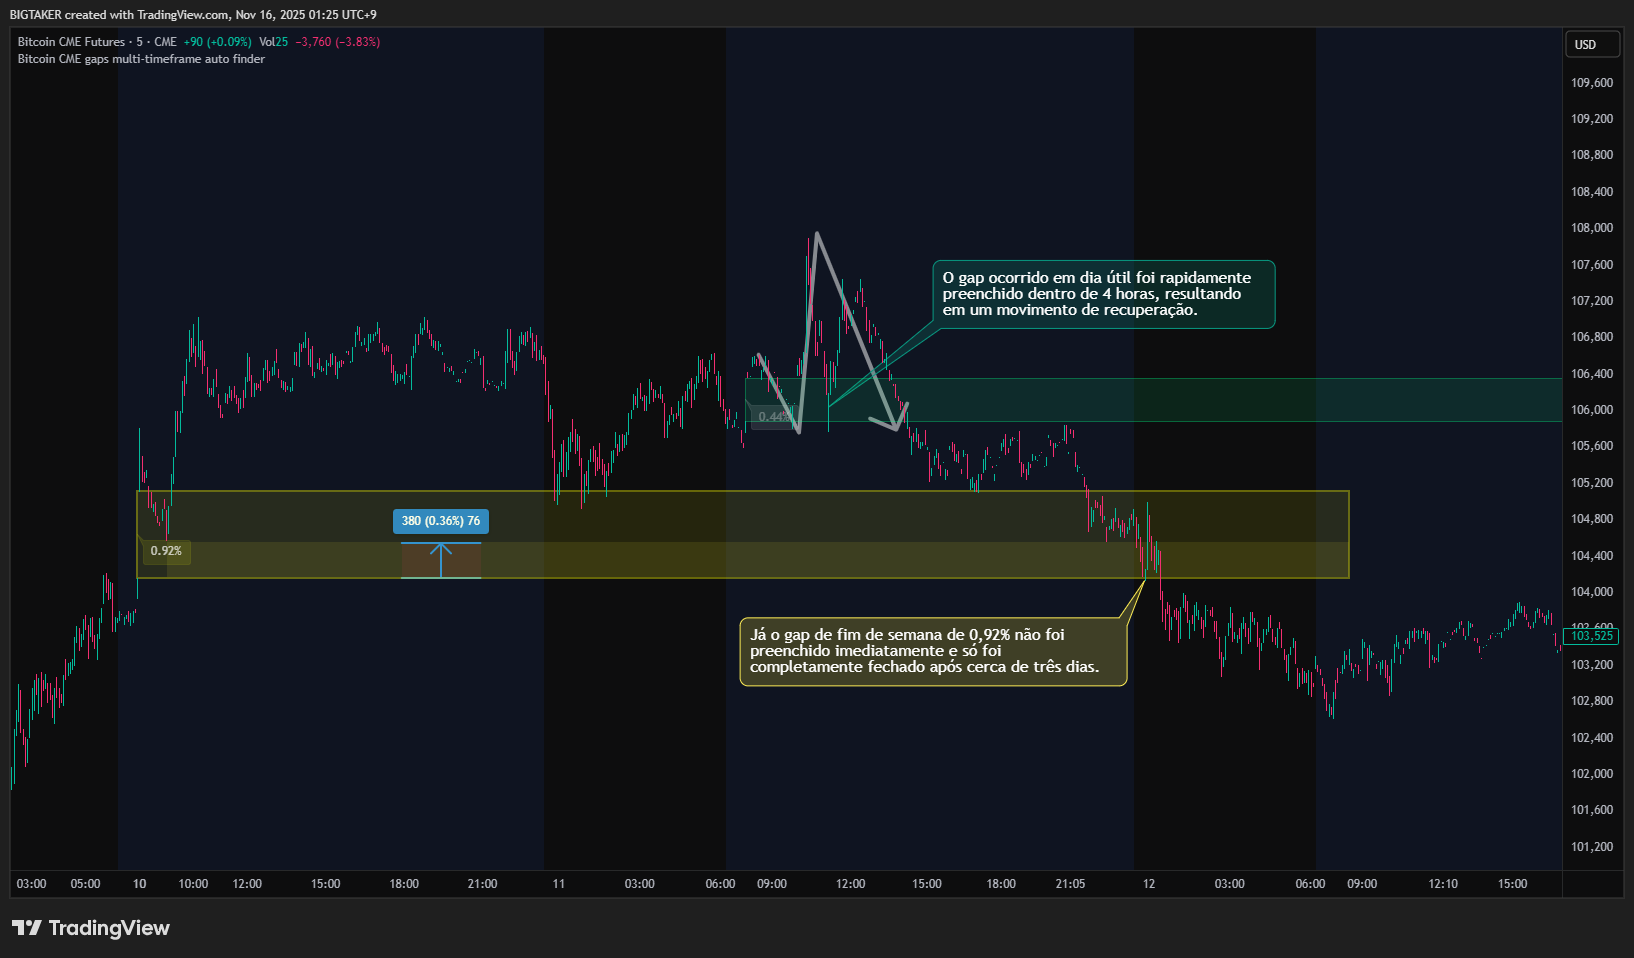The width and height of the screenshot is (1634, 958).
Task: Click the 0.92% weekend gap label
Action: tap(166, 551)
